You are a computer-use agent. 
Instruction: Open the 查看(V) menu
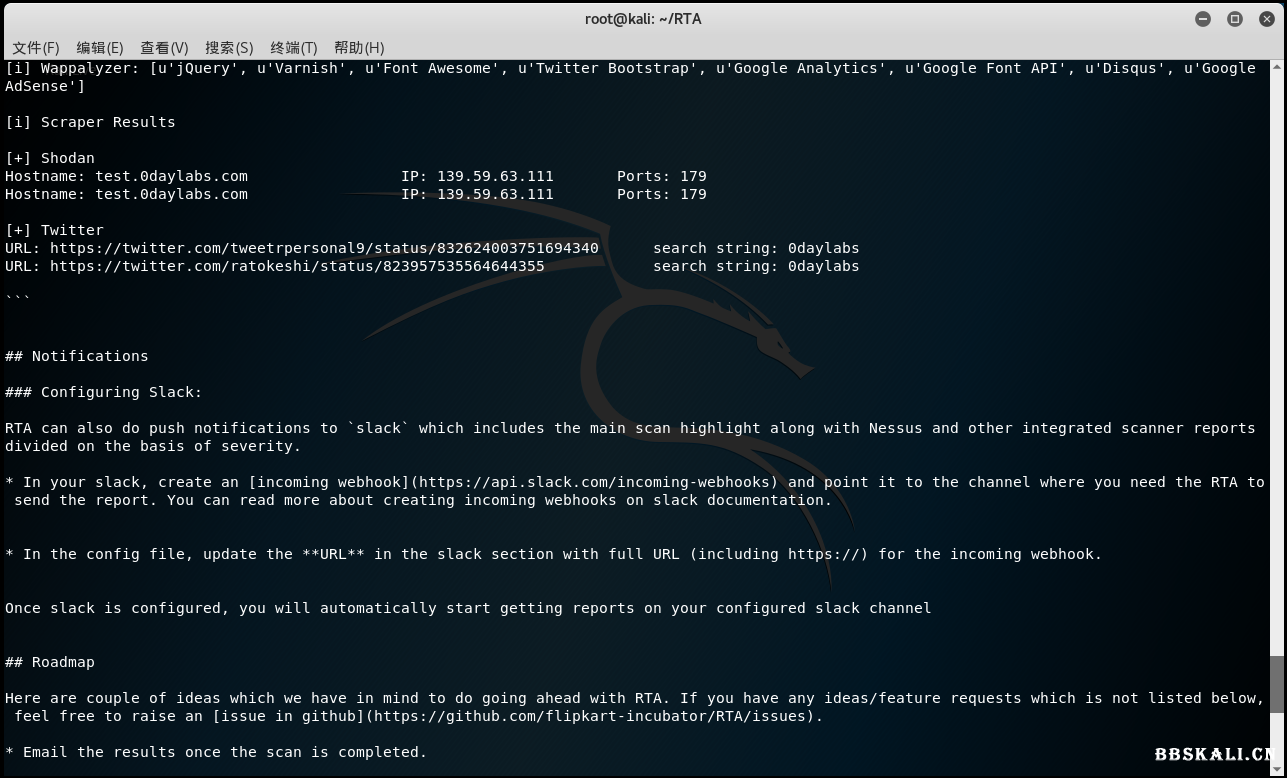pos(164,48)
